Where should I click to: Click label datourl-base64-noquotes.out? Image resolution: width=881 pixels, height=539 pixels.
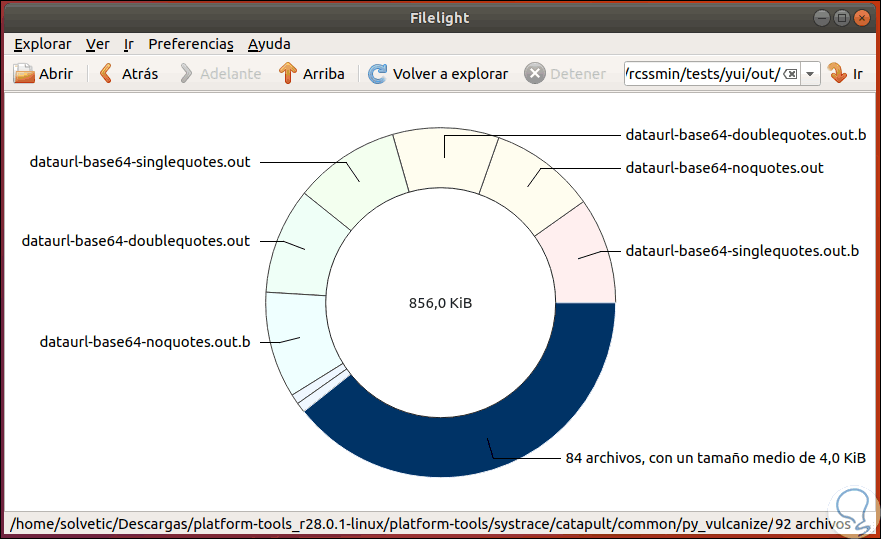click(724, 168)
